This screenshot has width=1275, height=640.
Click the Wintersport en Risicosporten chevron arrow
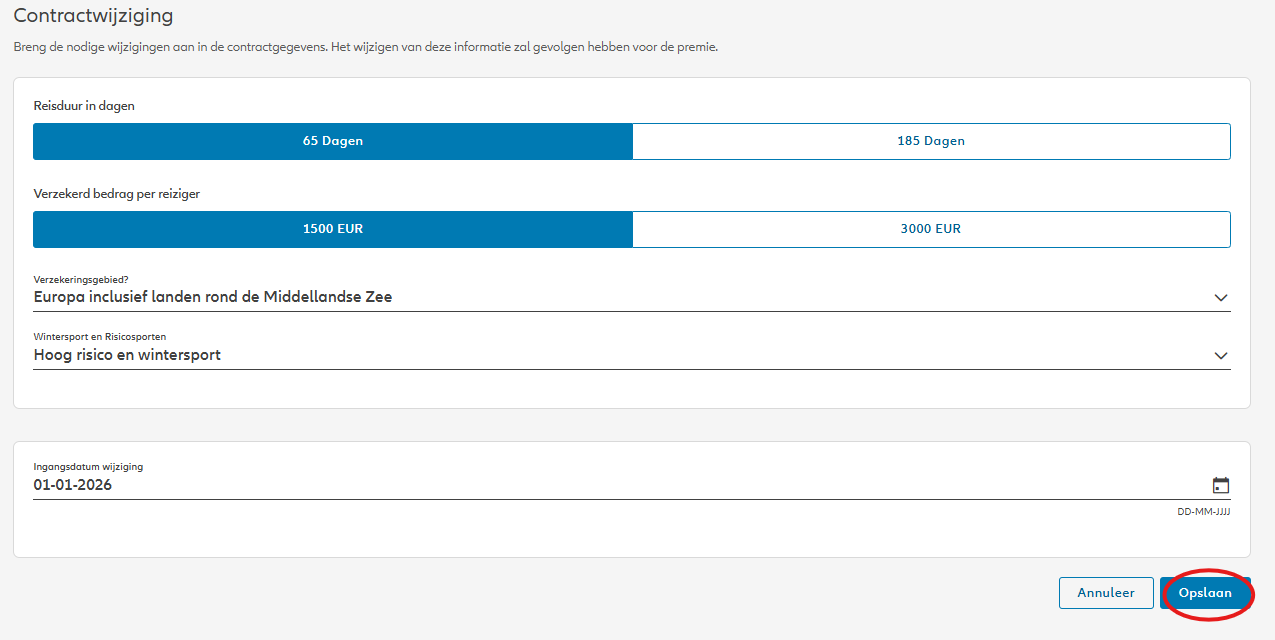(x=1220, y=355)
